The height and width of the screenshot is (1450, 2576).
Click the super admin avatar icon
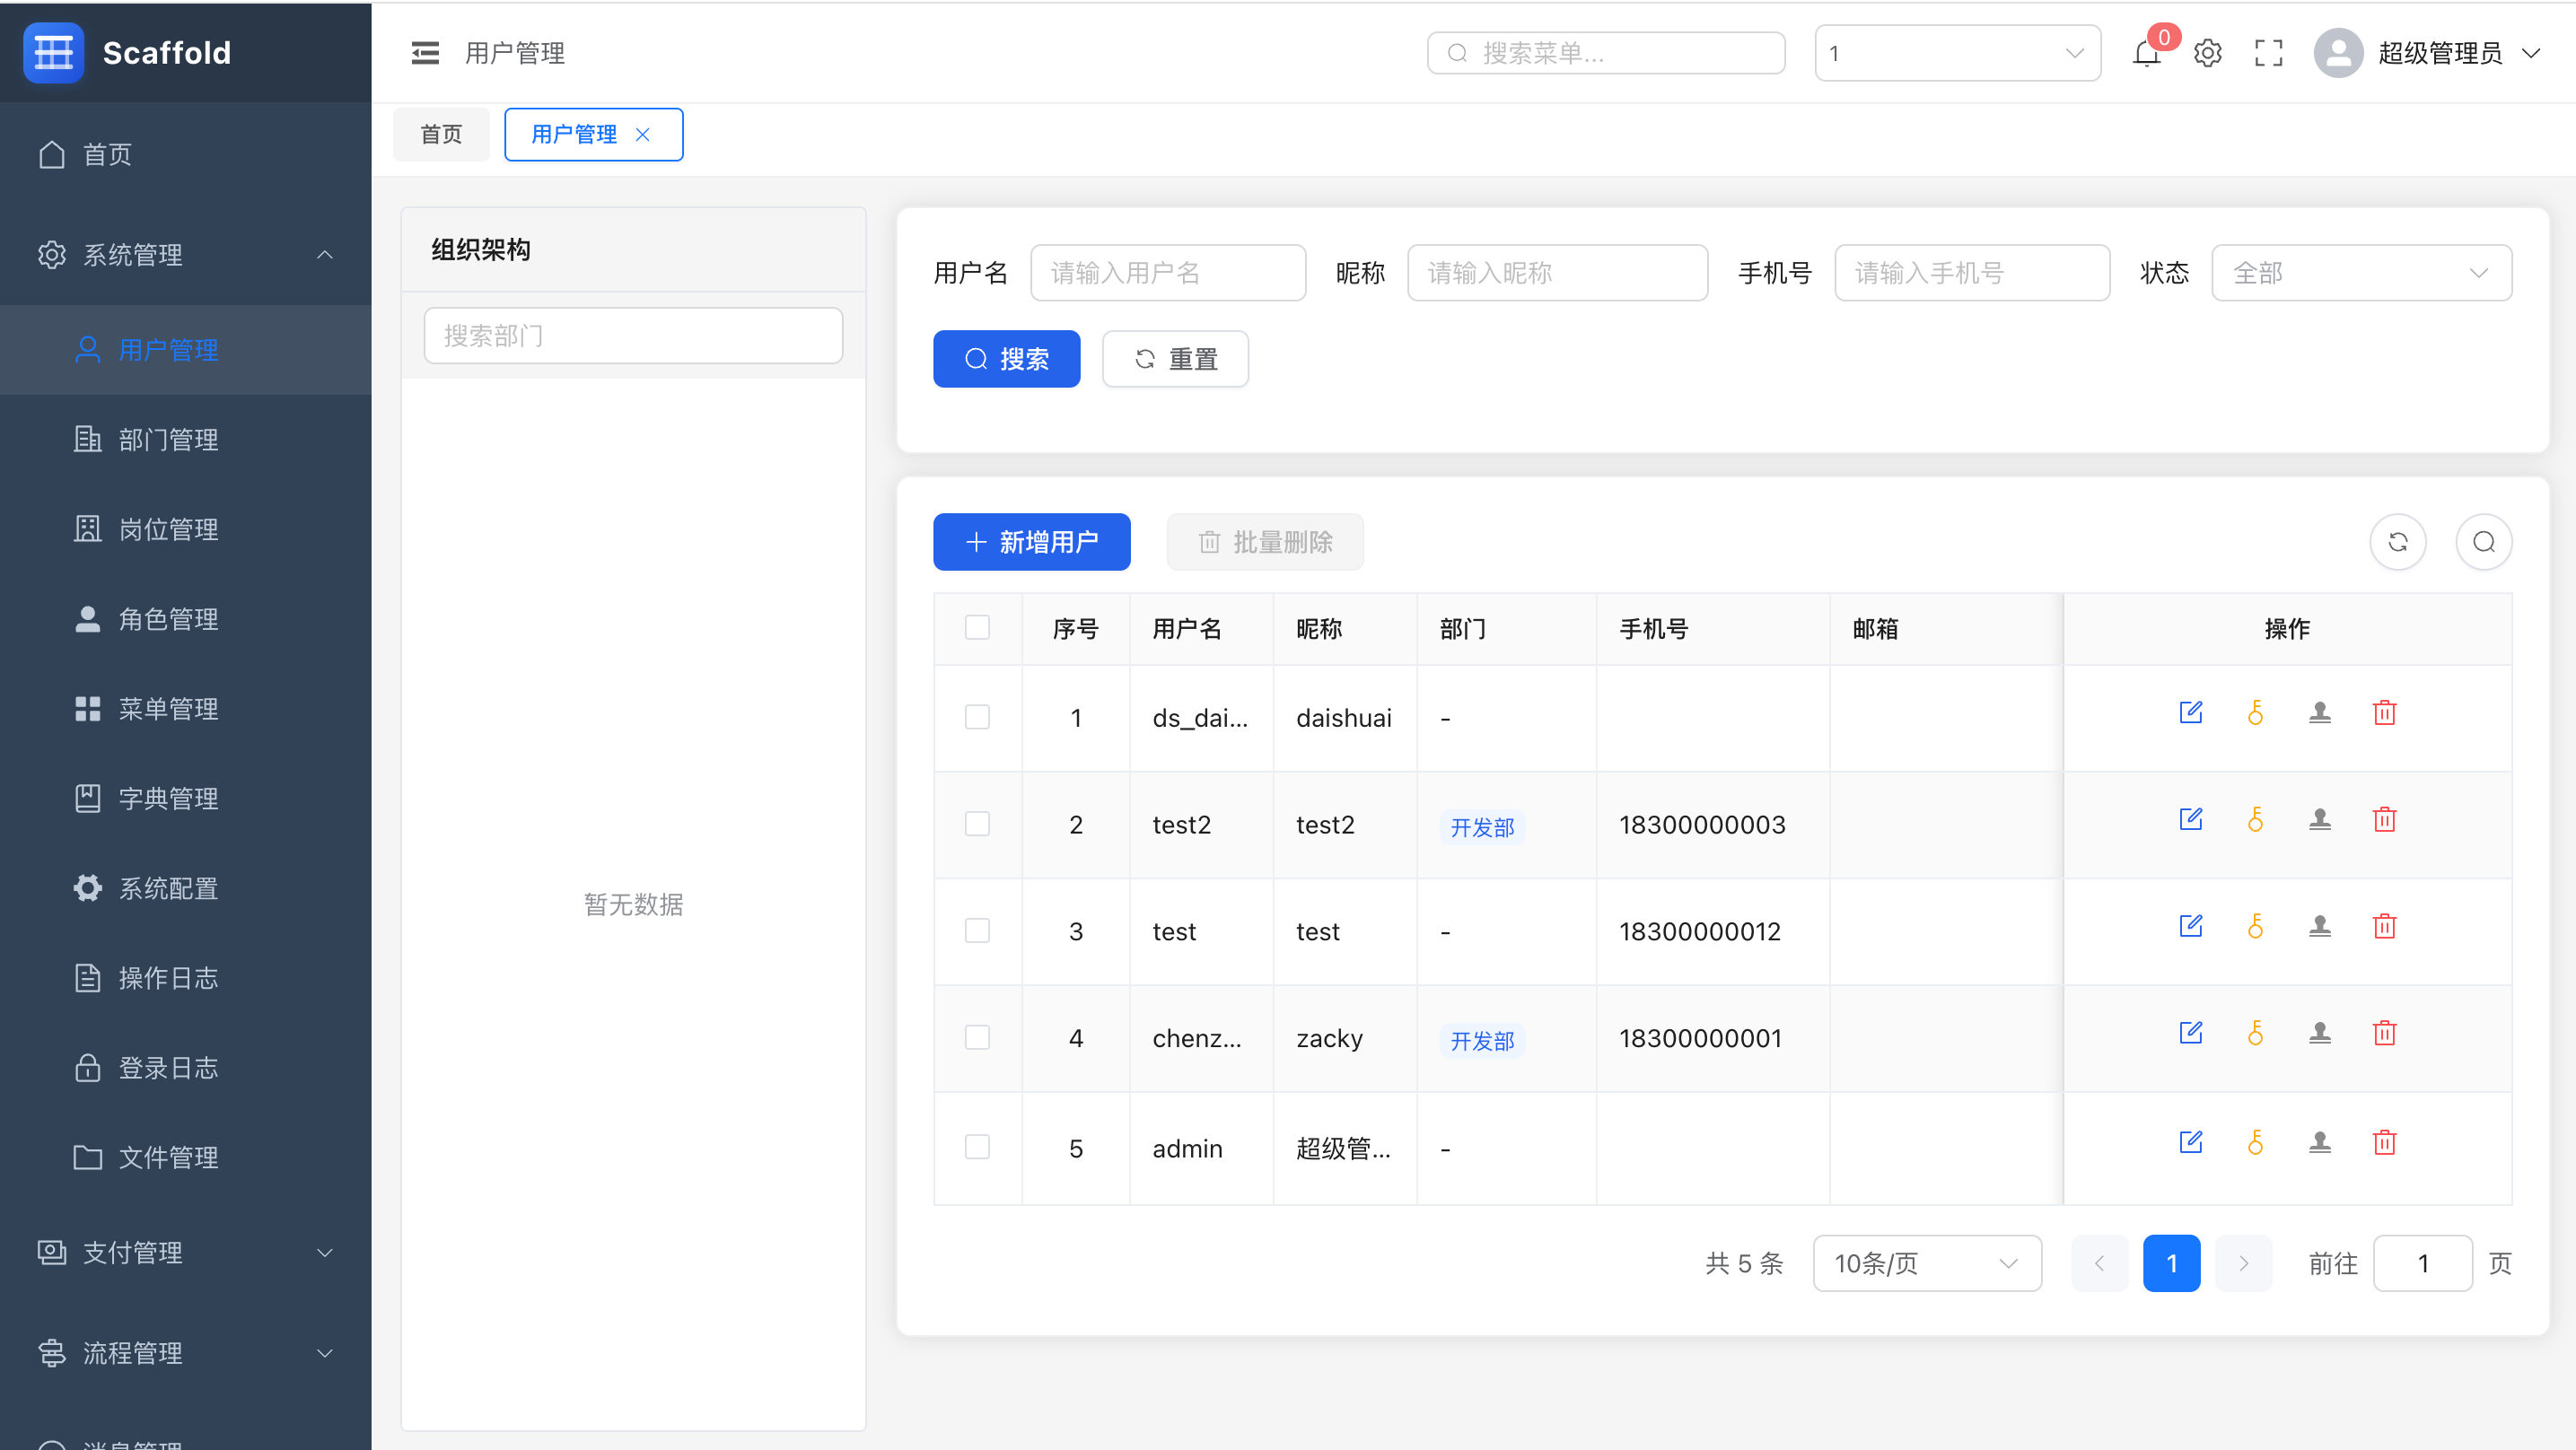pos(2338,53)
